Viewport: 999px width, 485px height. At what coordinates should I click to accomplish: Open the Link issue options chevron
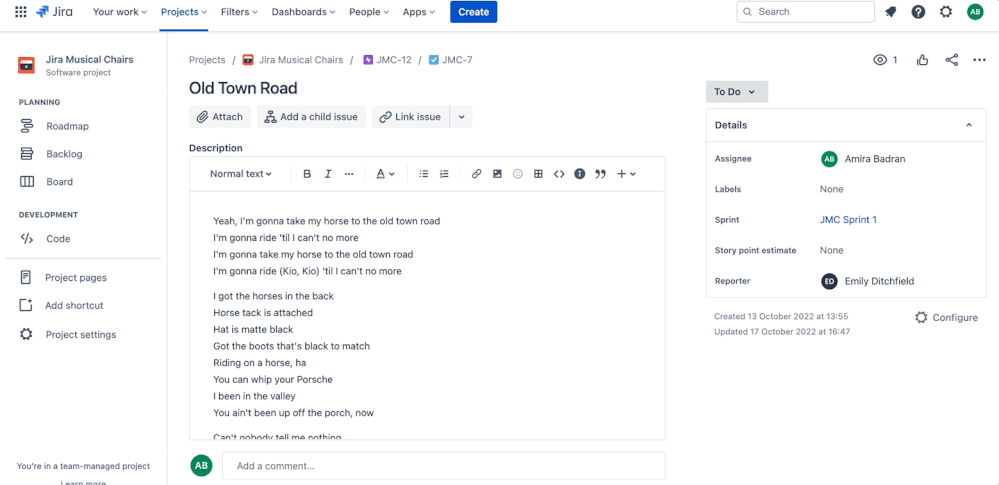tap(461, 117)
